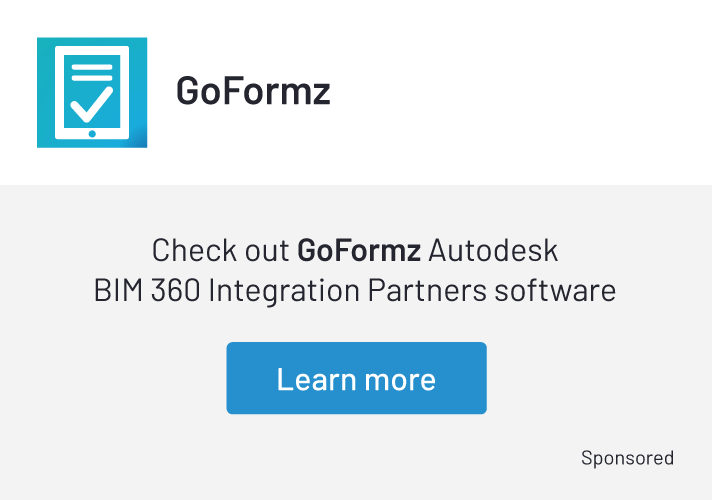Click the tablet home button dot in logo
The image size is (712, 500).
[x=91, y=132]
